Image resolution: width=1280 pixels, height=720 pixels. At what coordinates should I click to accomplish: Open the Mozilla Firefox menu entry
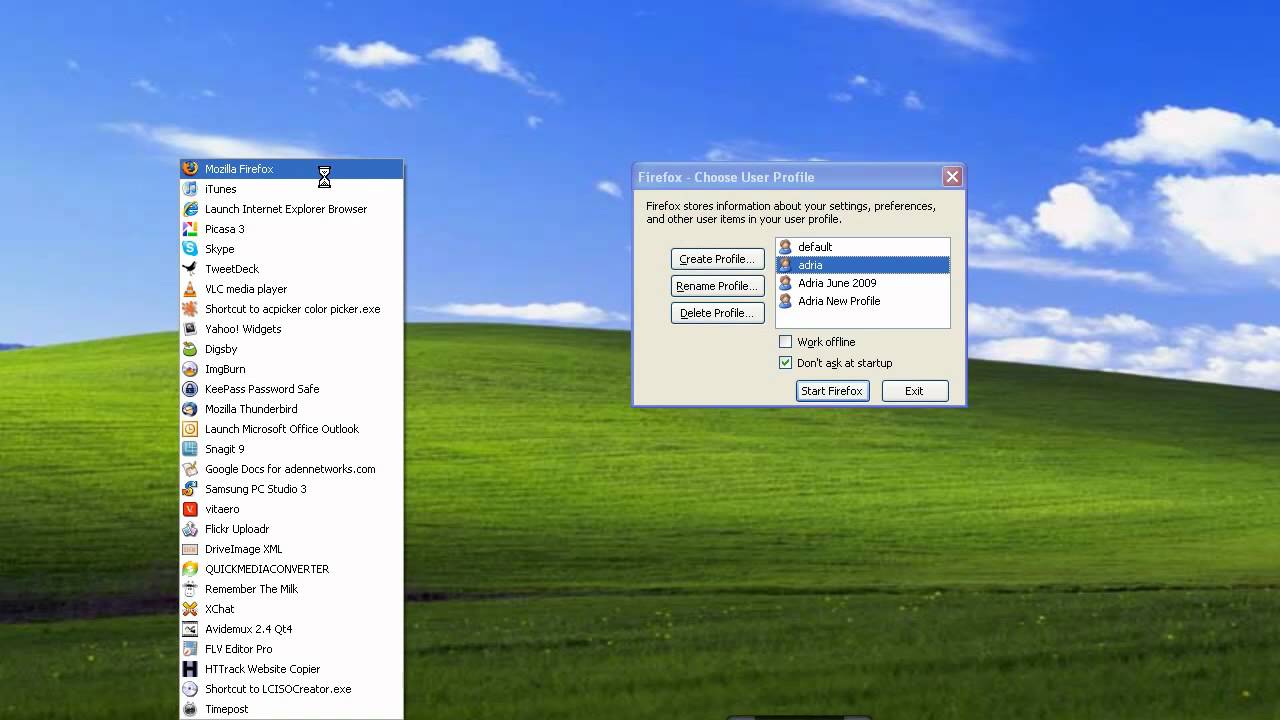(292, 169)
